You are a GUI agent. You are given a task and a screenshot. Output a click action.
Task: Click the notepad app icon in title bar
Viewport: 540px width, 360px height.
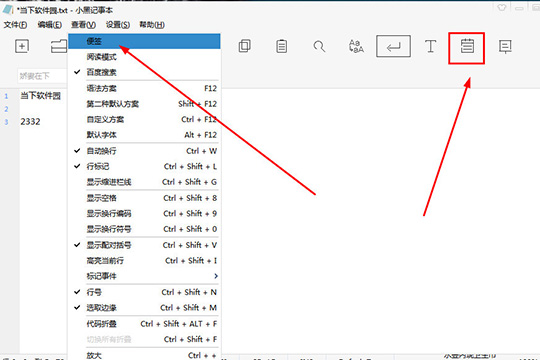(x=8, y=10)
